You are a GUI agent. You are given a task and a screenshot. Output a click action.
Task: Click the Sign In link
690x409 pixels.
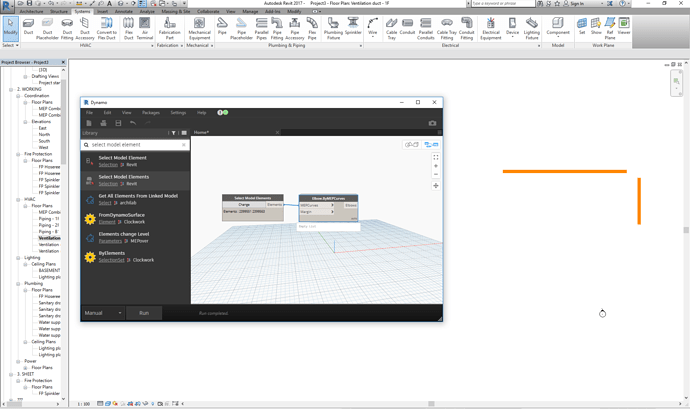tap(577, 4)
